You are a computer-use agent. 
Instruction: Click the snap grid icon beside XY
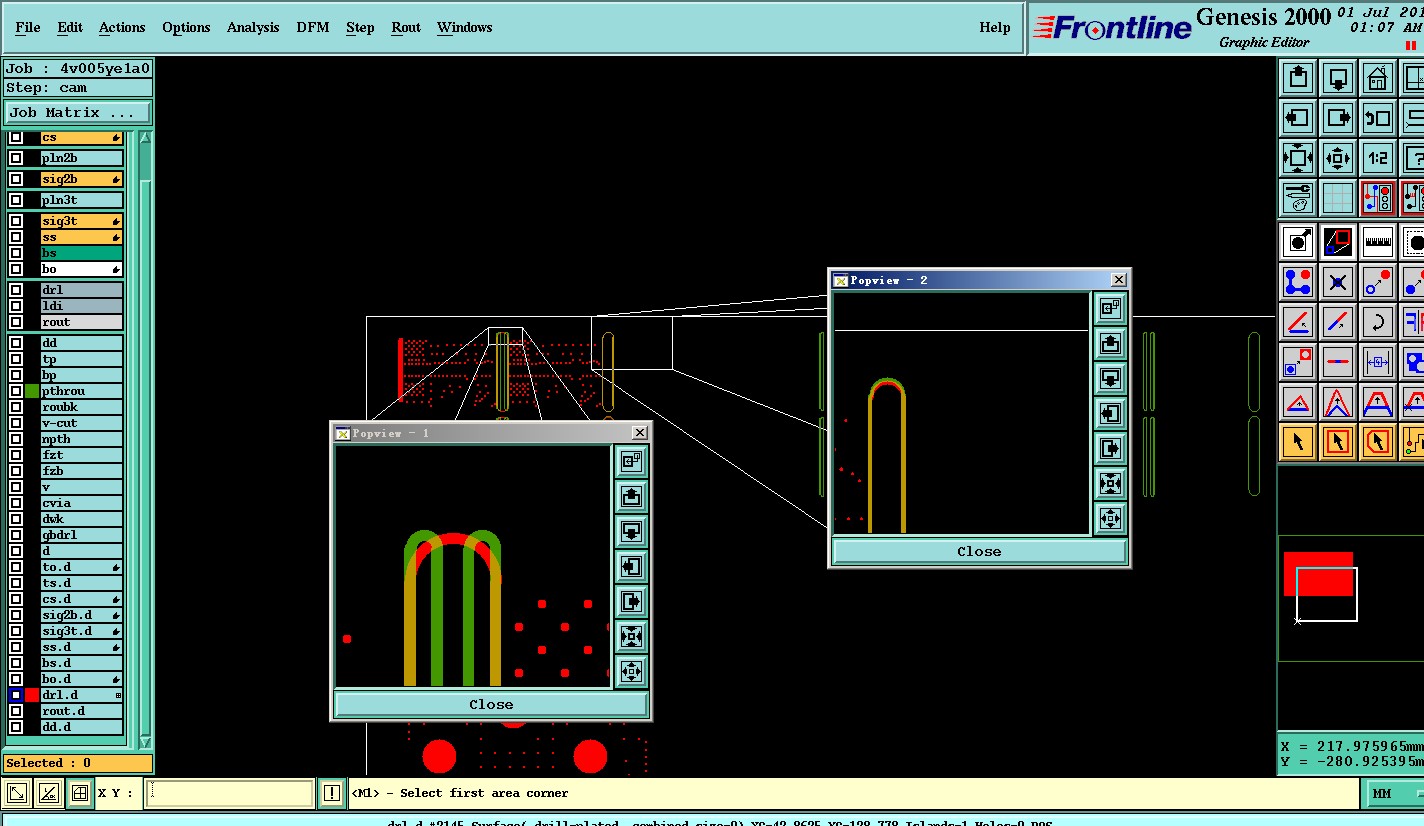[80, 794]
